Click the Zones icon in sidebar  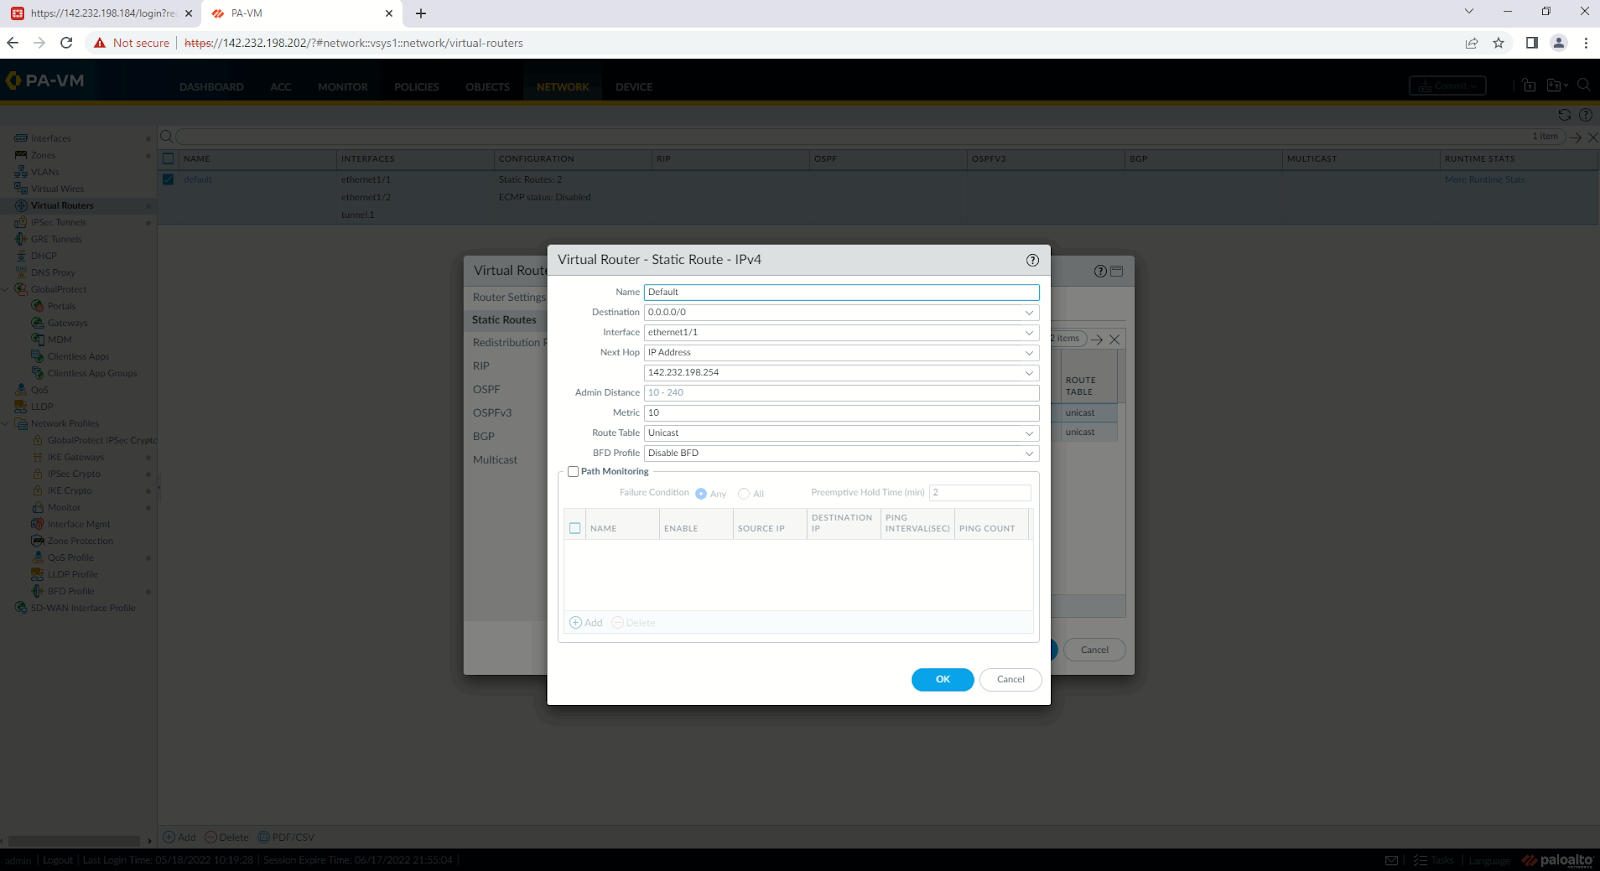coord(21,155)
